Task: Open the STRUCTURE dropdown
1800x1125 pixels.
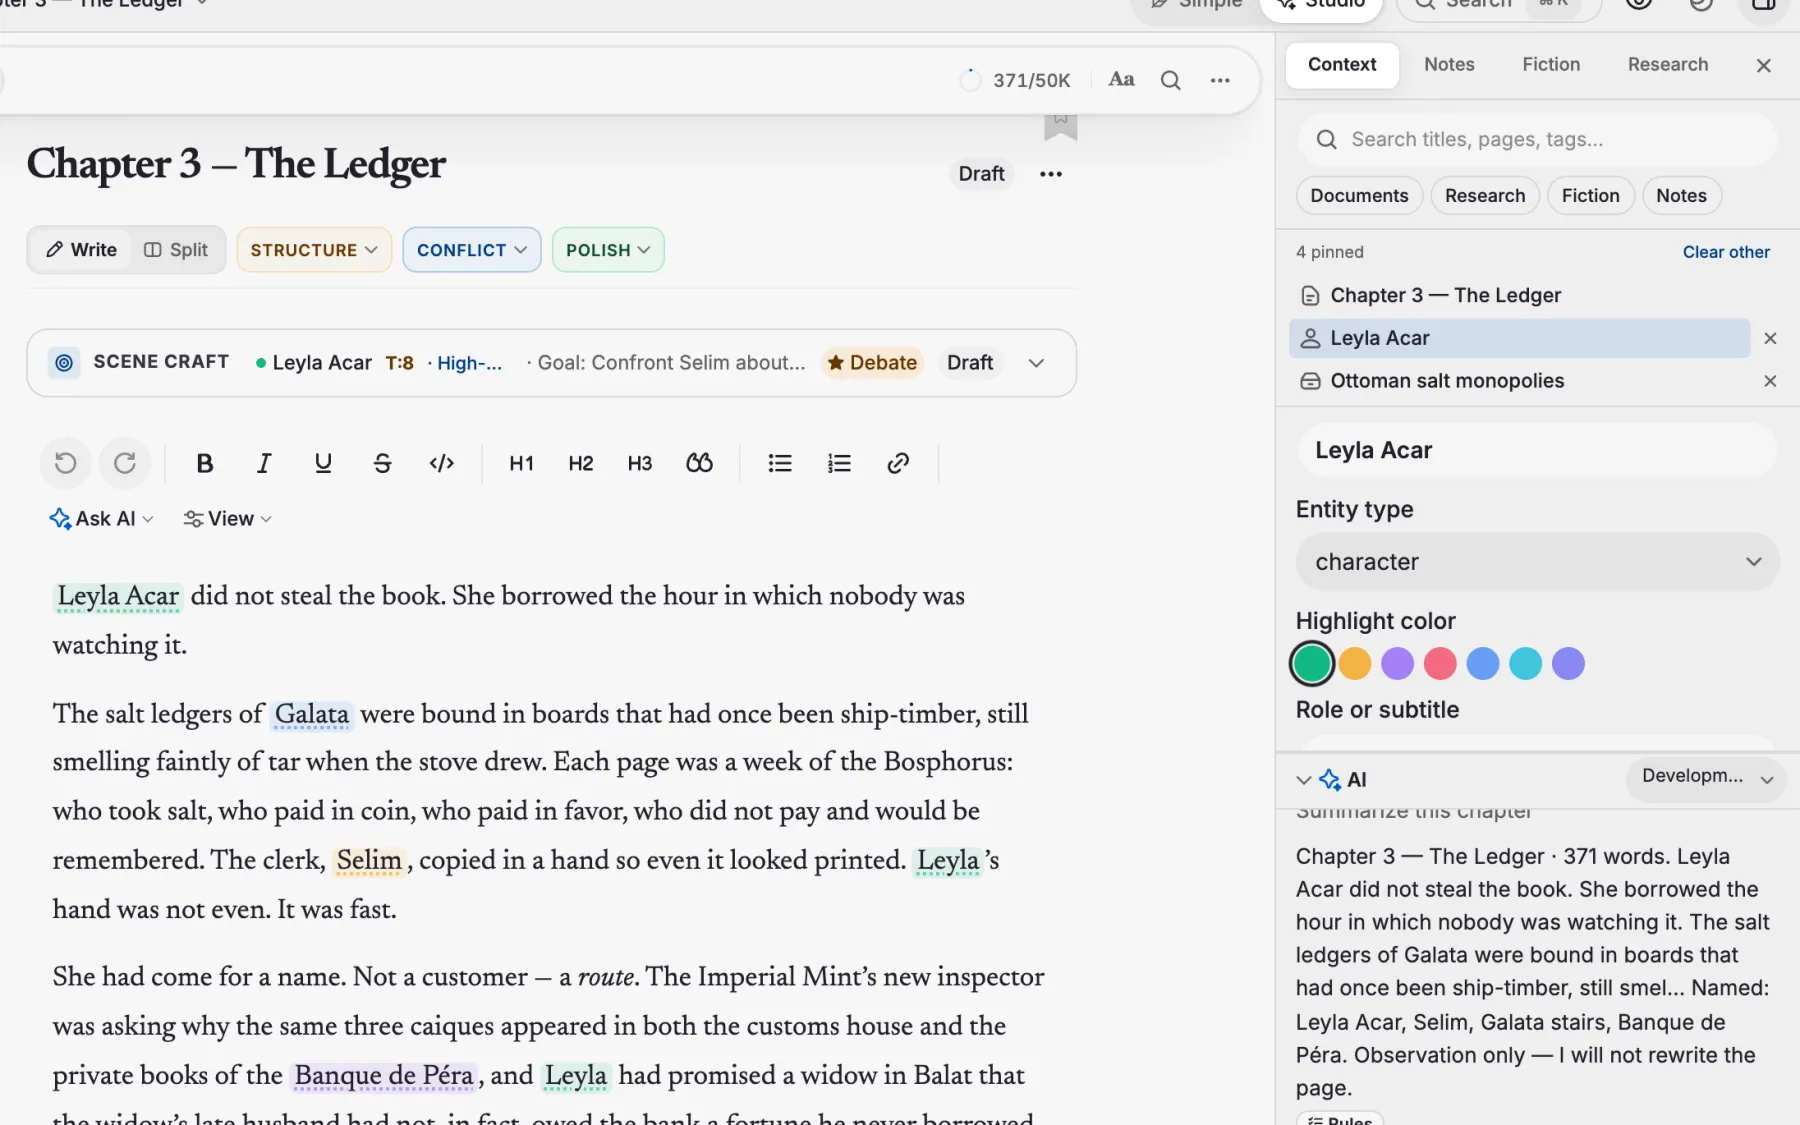Action: coord(314,250)
